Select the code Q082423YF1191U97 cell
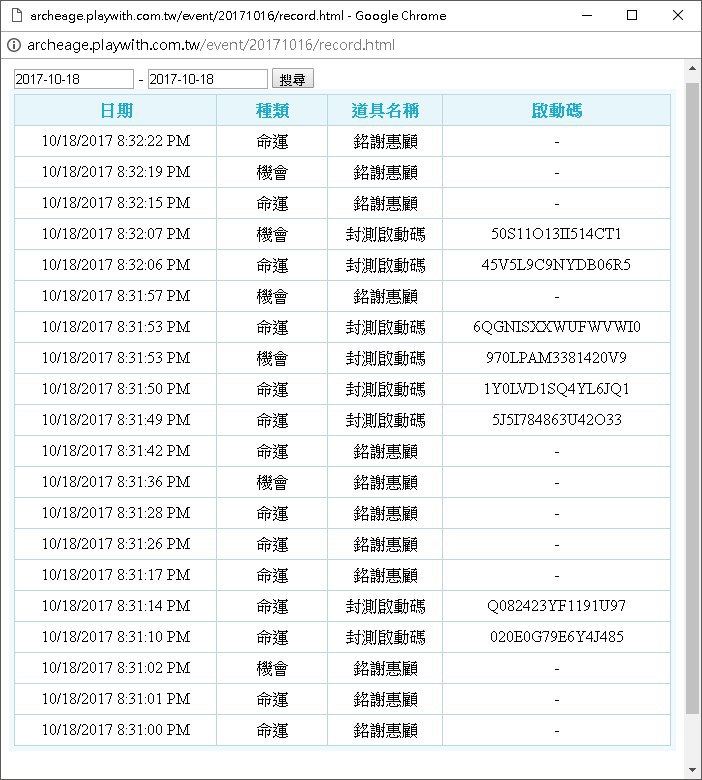Viewport: 702px width, 780px height. [x=556, y=606]
